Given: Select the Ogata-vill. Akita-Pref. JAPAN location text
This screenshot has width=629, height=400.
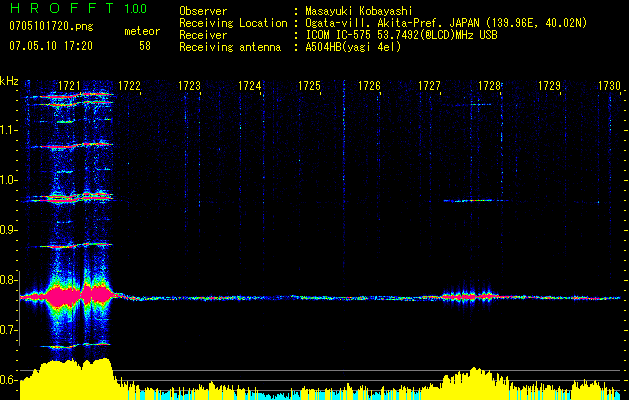Looking at the screenshot, I should point(446,23).
